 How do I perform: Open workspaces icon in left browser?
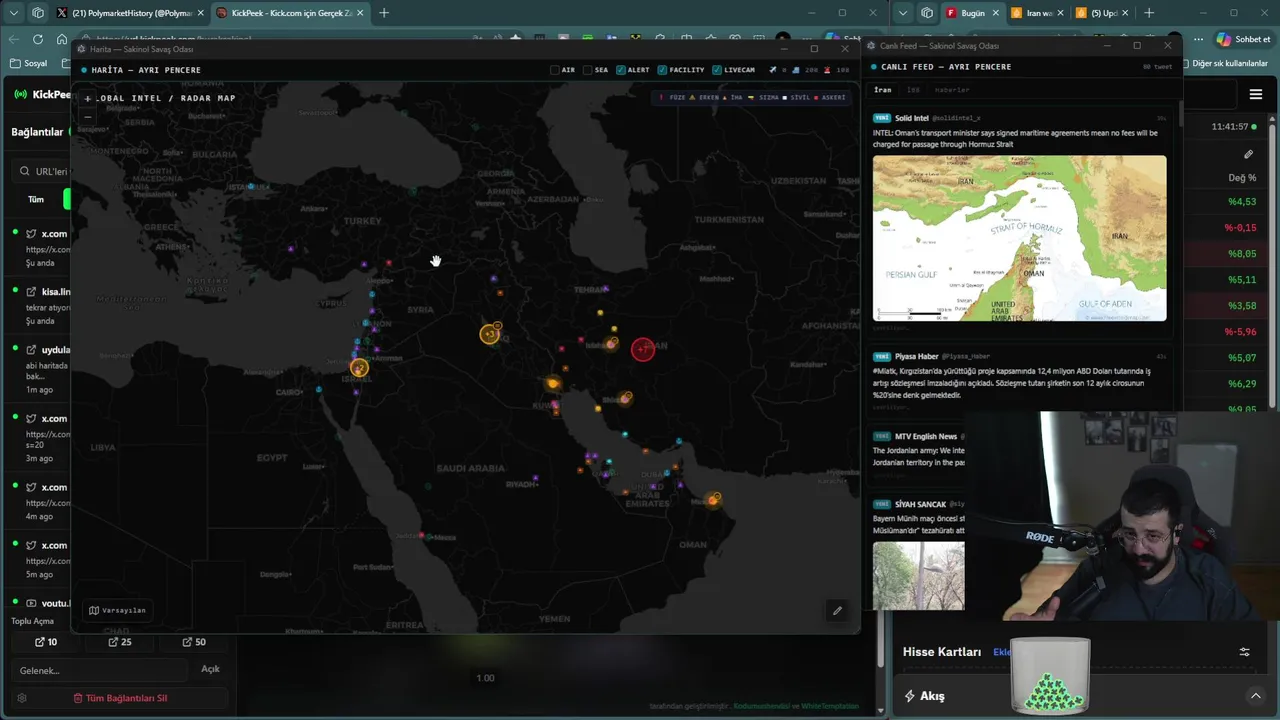click(x=38, y=13)
